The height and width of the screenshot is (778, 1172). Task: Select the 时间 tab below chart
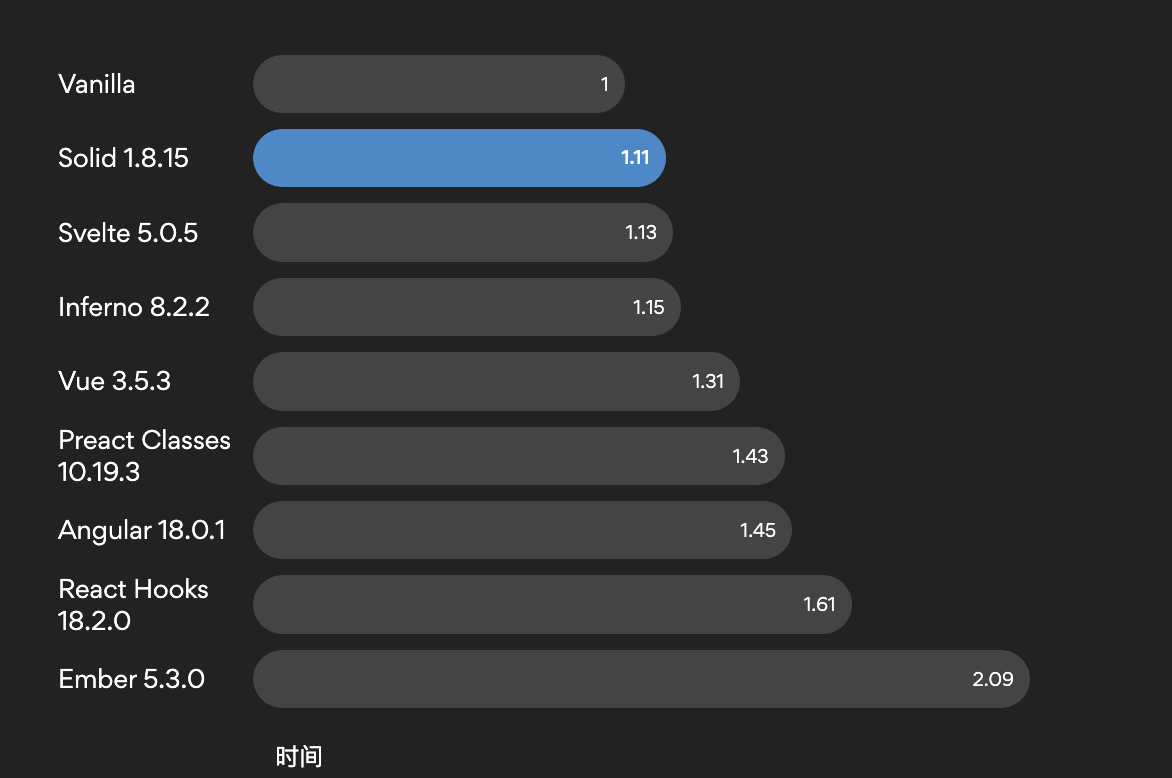point(299,756)
